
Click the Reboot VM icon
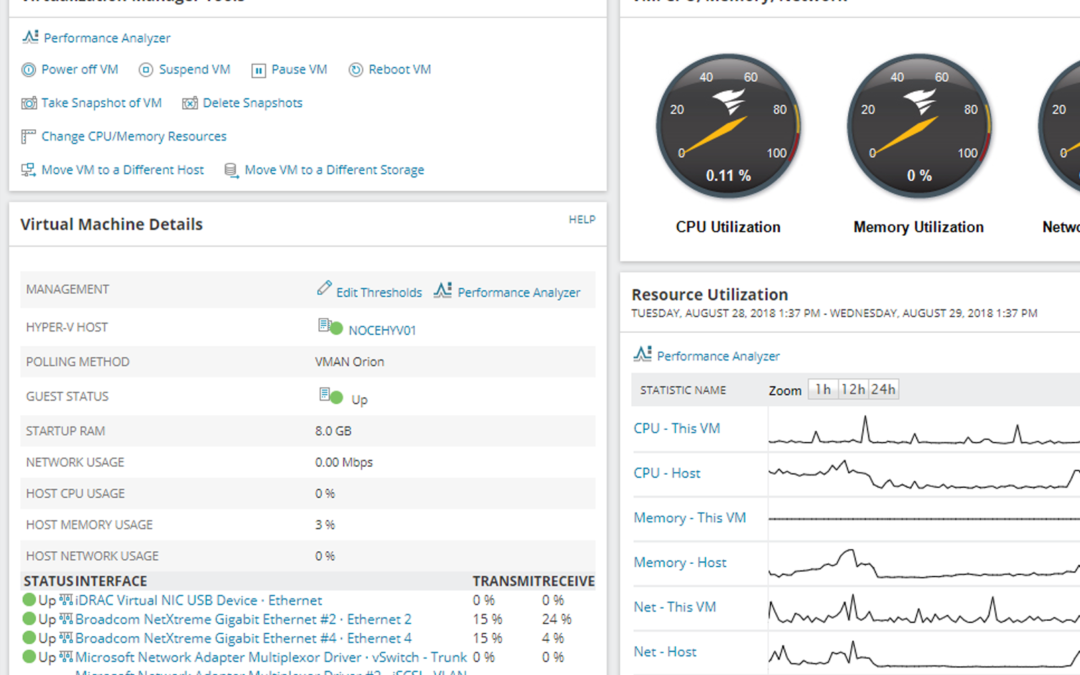[x=355, y=70]
